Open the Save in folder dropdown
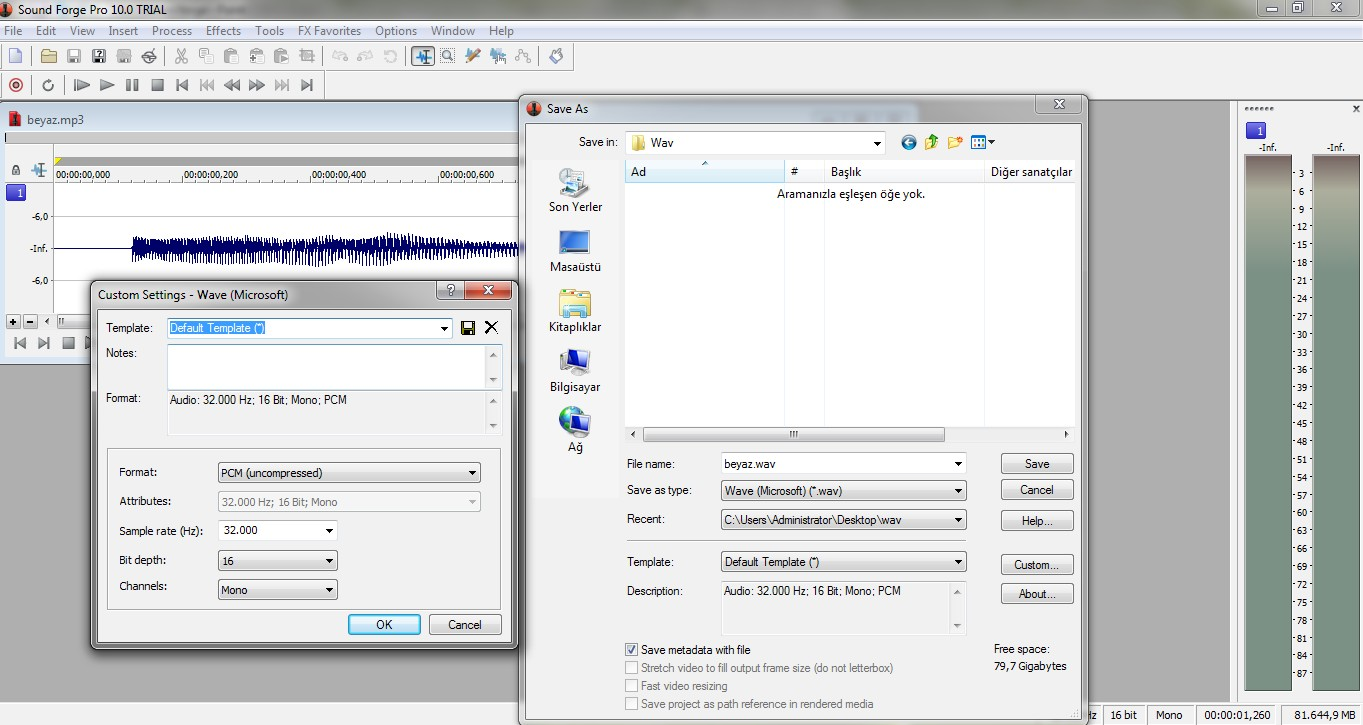The width and height of the screenshot is (1363, 725). pyautogui.click(x=877, y=143)
